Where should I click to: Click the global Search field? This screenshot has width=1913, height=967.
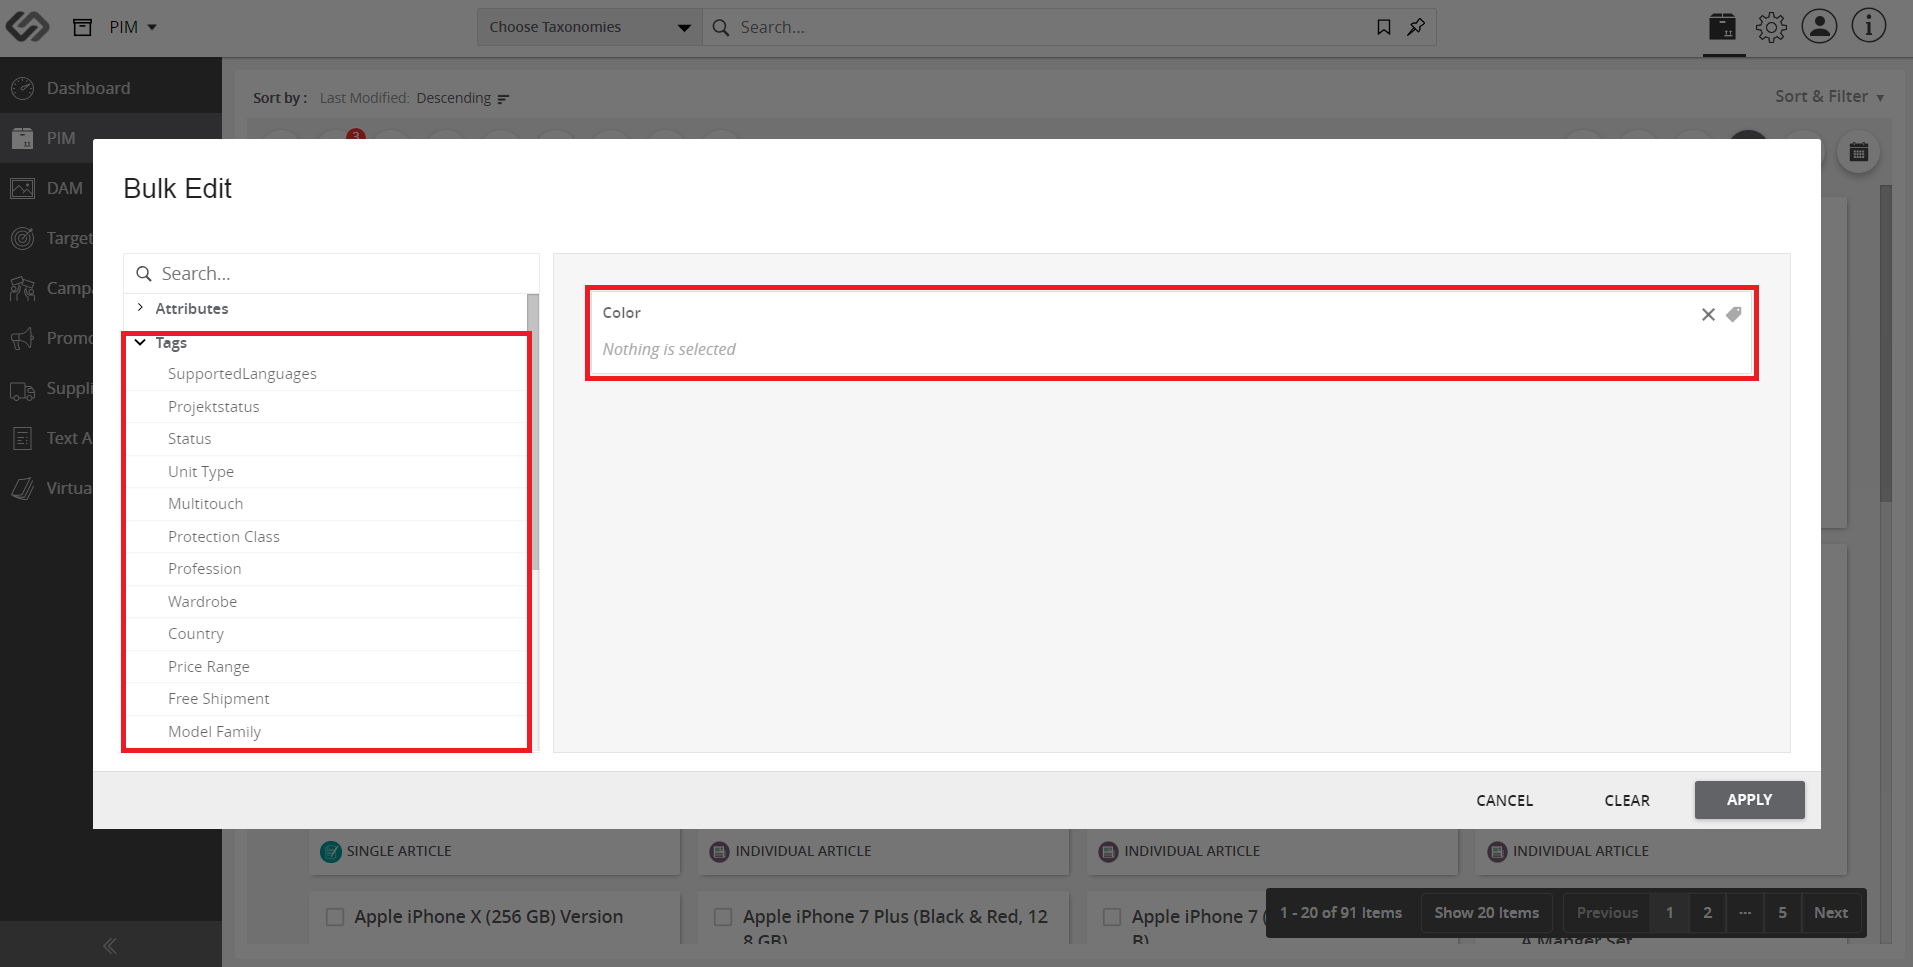pyautogui.click(x=1040, y=27)
